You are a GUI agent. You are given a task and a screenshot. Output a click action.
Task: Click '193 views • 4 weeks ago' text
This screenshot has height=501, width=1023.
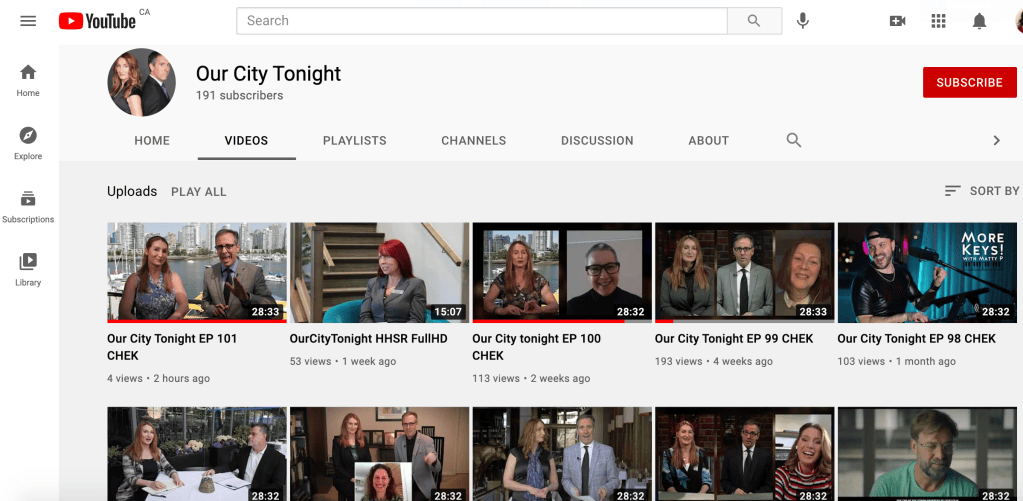pyautogui.click(x=714, y=361)
